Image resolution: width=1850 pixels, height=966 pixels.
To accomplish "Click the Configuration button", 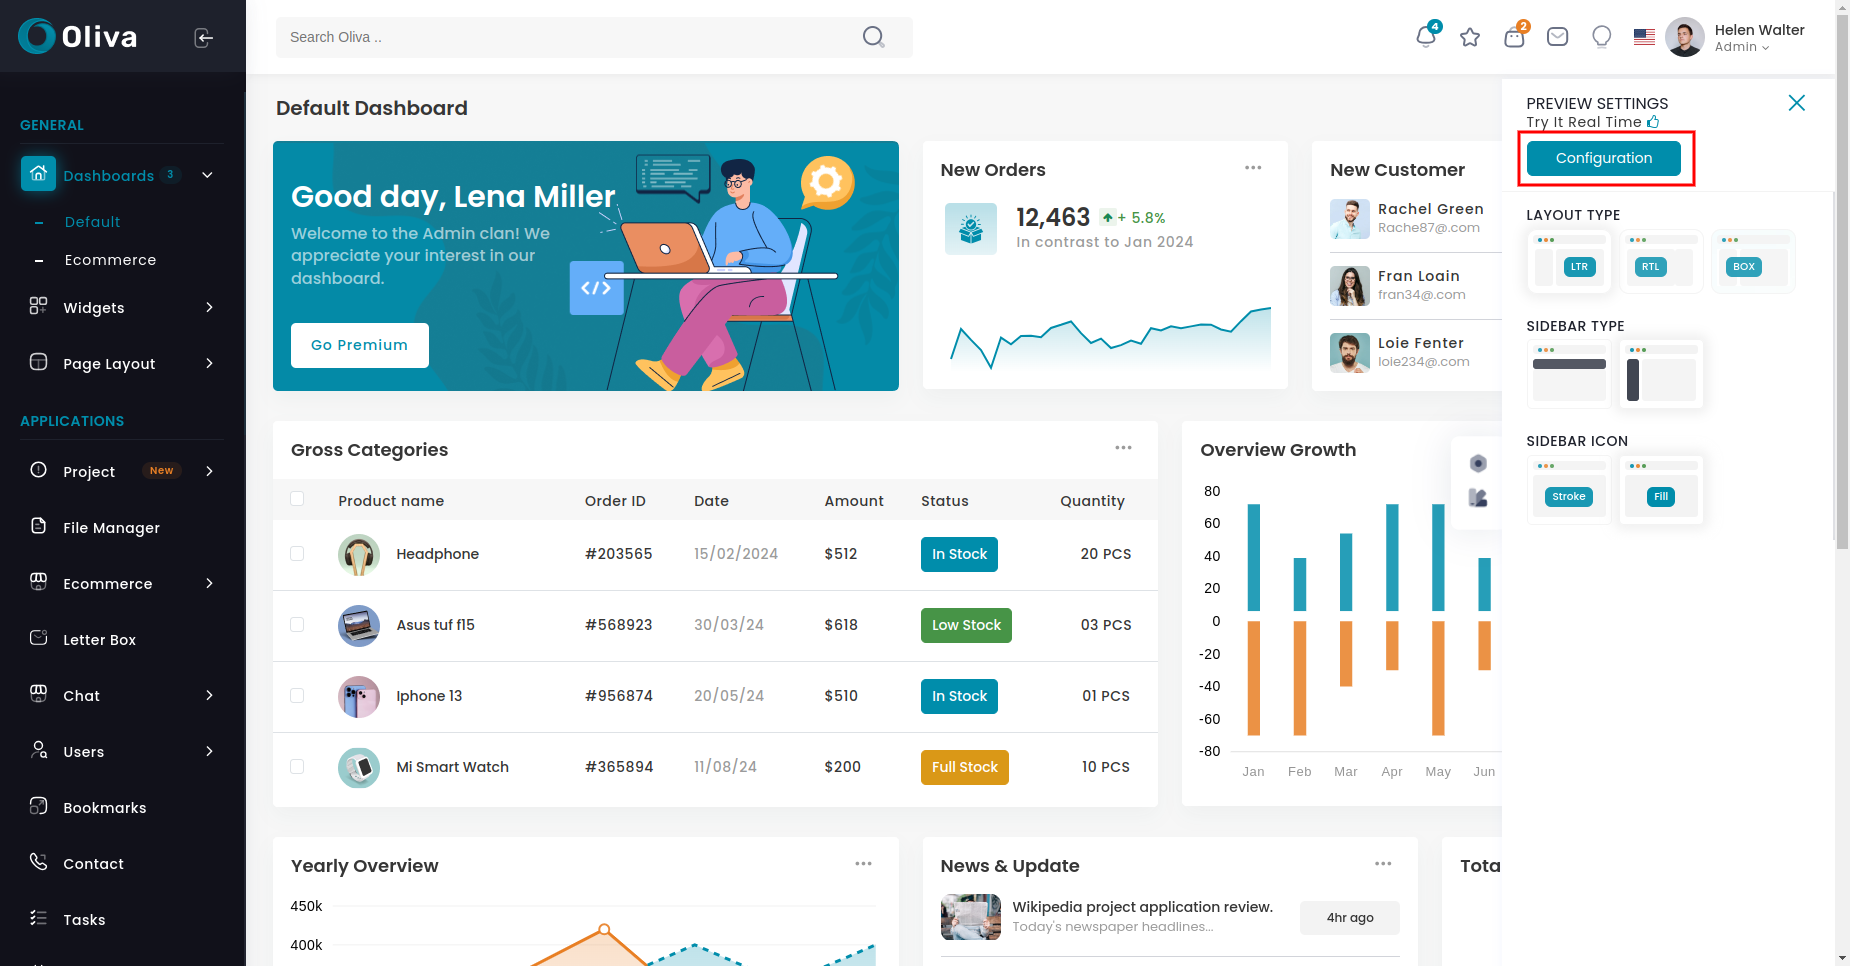I will (x=1604, y=158).
